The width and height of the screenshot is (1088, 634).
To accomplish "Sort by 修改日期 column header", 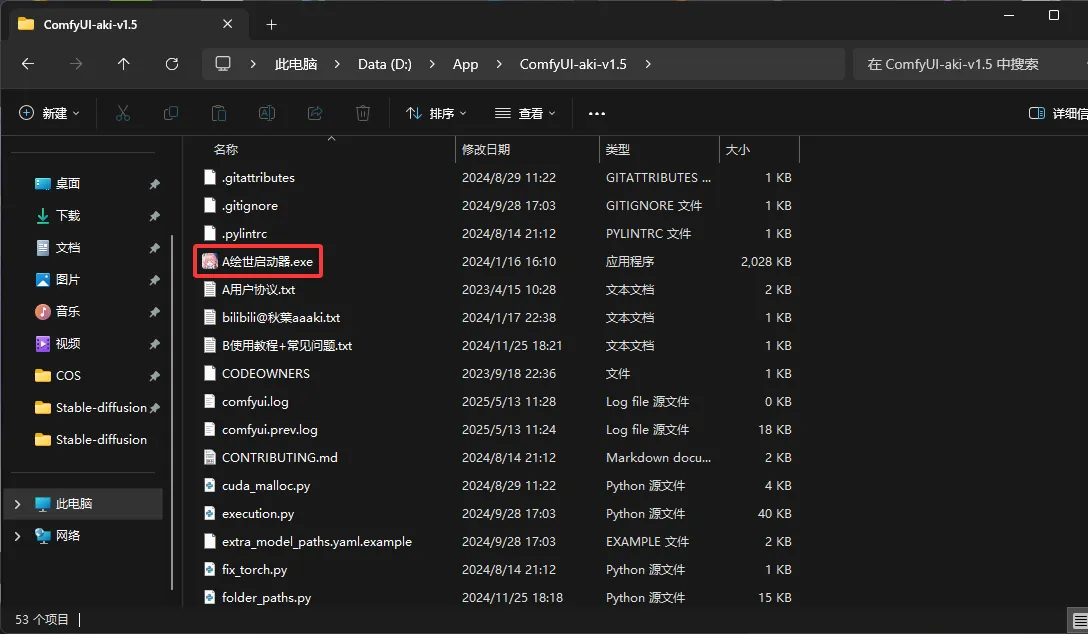I will coord(486,150).
